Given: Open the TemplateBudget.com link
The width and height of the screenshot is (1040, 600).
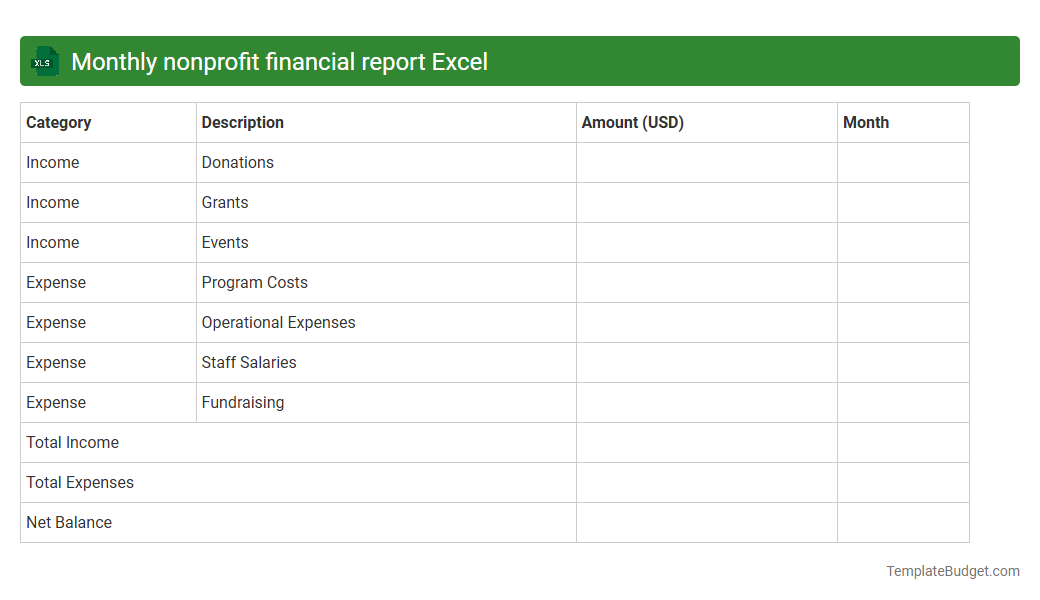Looking at the screenshot, I should pyautogui.click(x=953, y=571).
